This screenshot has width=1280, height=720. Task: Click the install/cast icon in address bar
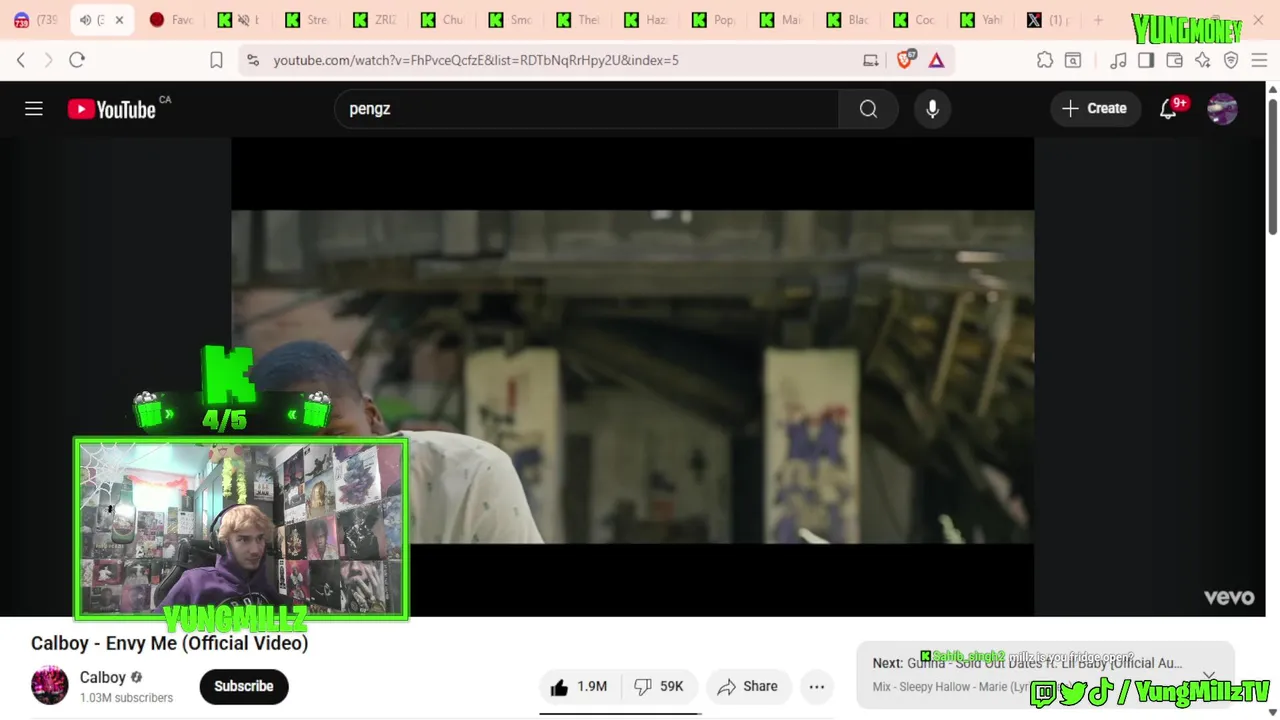[871, 60]
